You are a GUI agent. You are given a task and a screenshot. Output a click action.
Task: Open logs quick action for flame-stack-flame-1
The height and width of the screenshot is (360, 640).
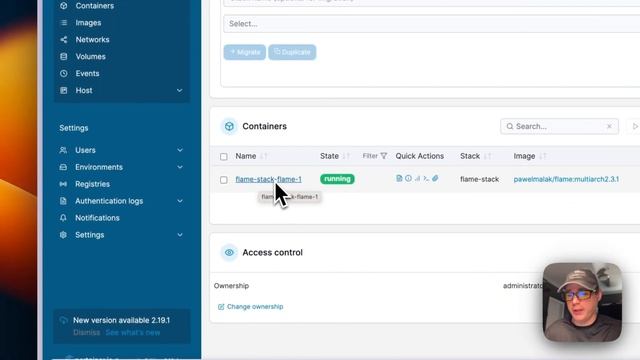399,178
